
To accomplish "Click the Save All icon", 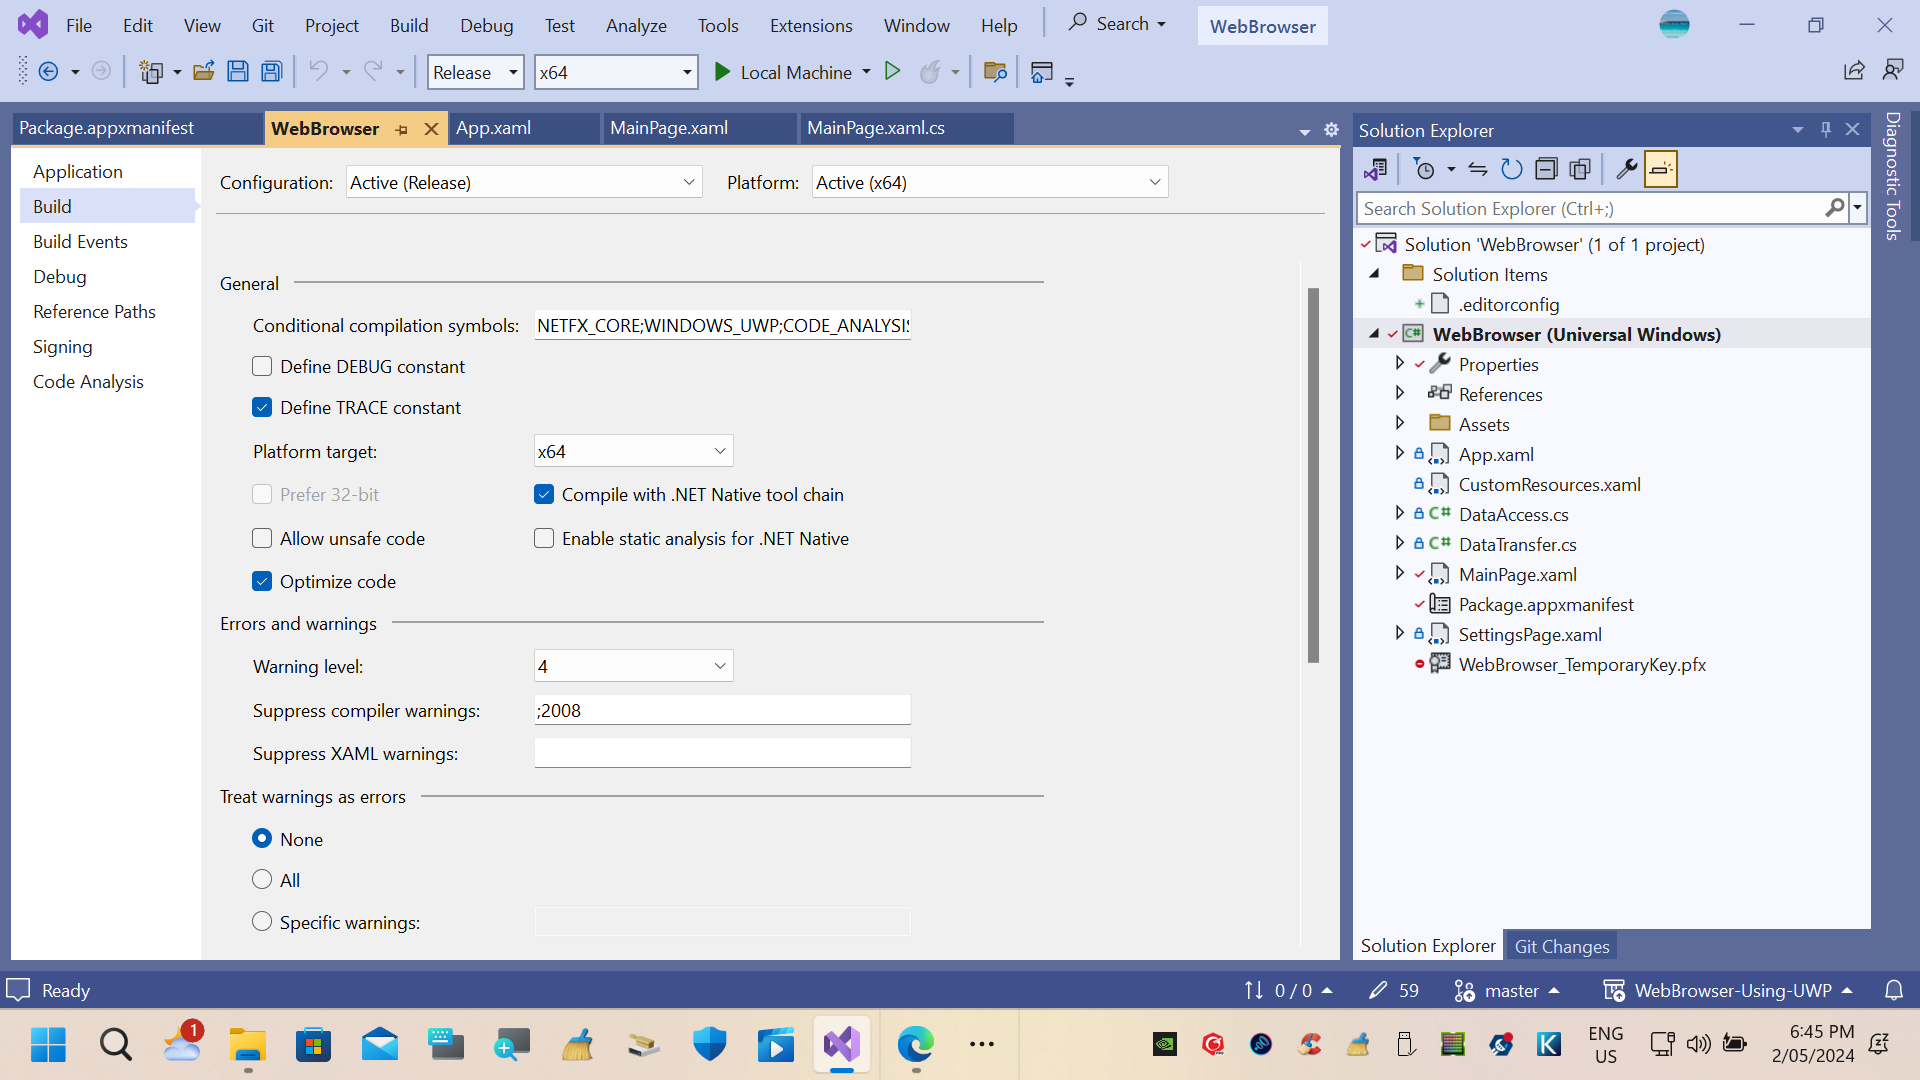I will pos(272,71).
